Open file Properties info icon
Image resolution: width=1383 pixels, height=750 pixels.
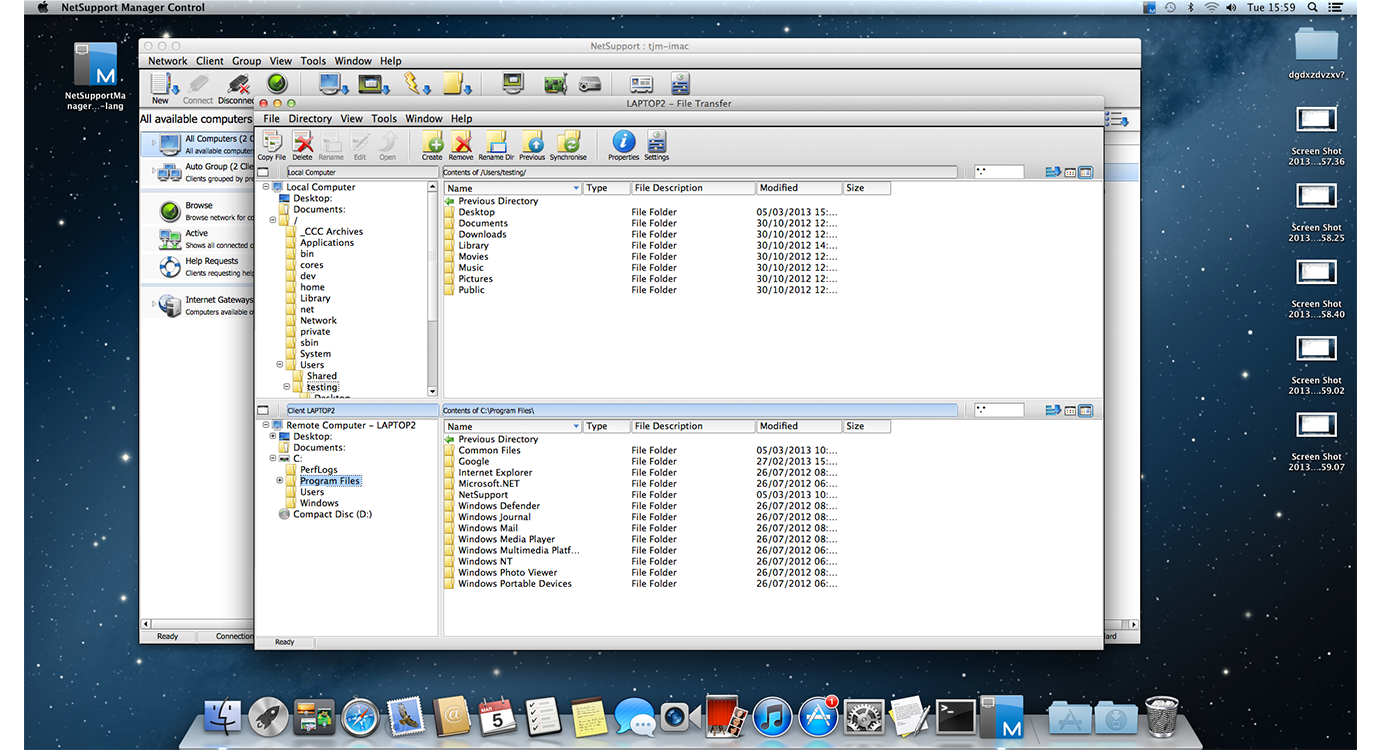tap(623, 144)
